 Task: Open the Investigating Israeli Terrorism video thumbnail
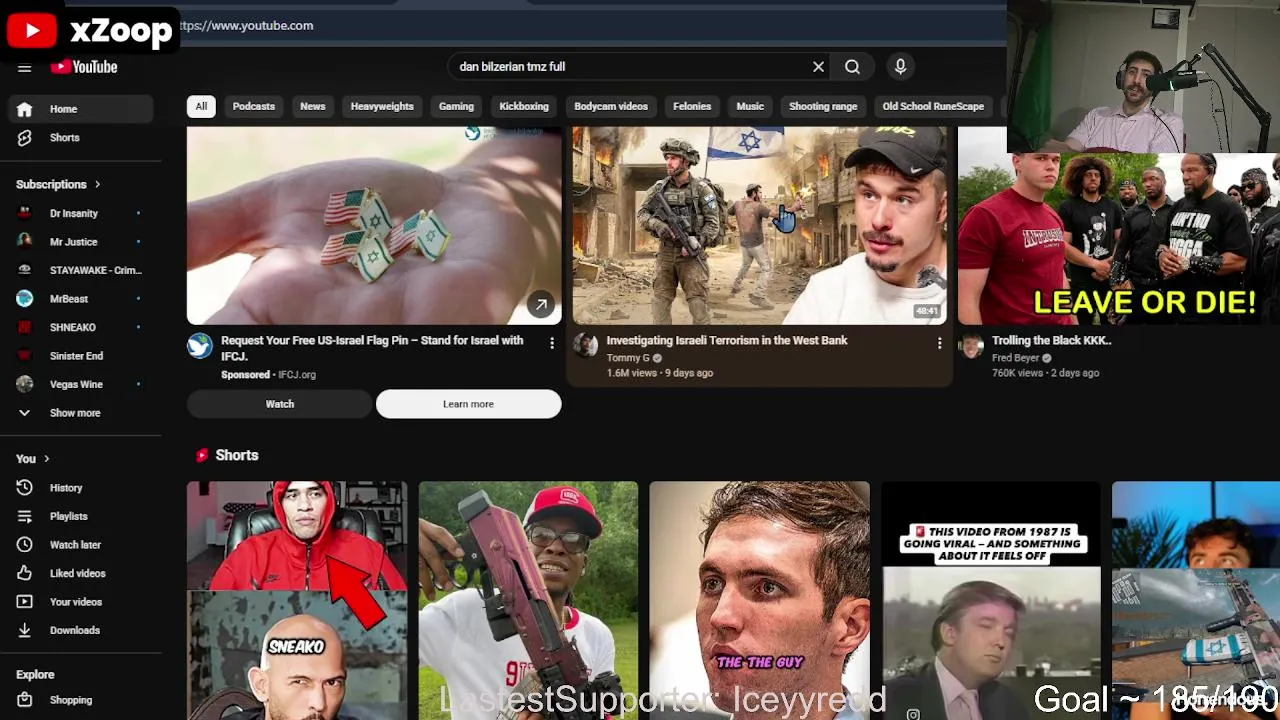pyautogui.click(x=760, y=225)
